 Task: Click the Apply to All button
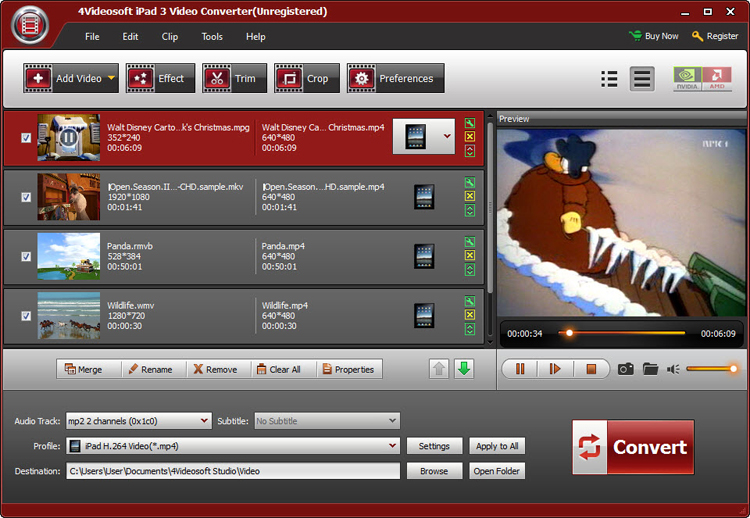pyautogui.click(x=497, y=446)
